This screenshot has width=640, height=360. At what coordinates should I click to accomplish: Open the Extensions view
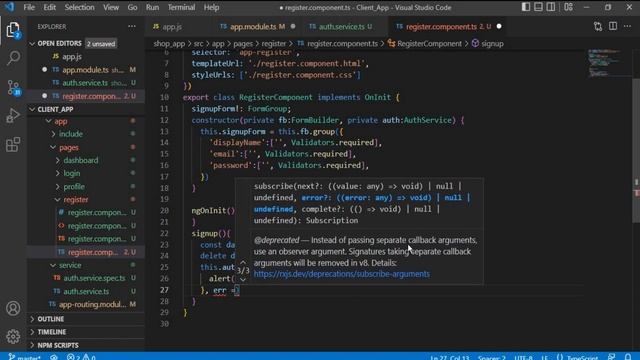pyautogui.click(x=13, y=144)
